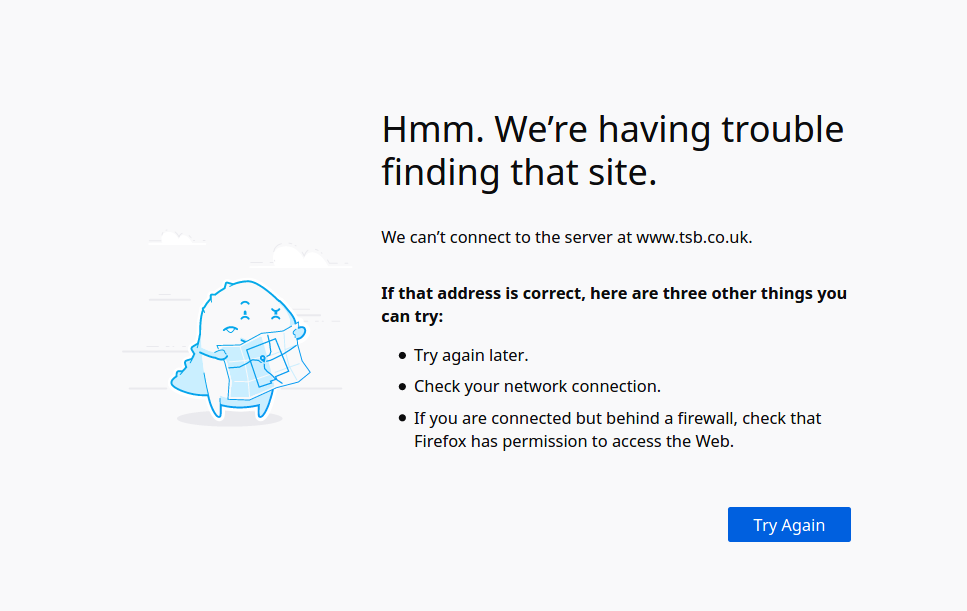Click the www.tsb.co.uk address text
Viewport: 967px width, 611px height.
tap(693, 237)
